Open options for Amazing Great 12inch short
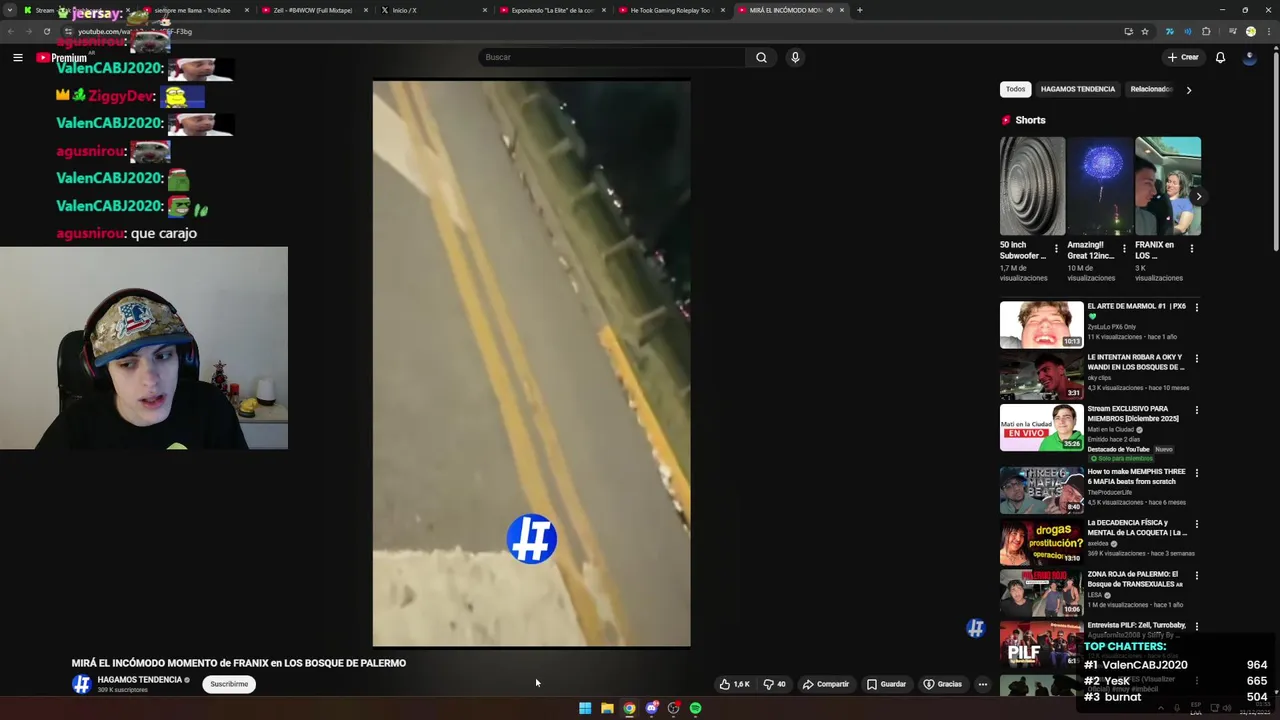Image resolution: width=1280 pixels, height=720 pixels. click(x=1124, y=249)
